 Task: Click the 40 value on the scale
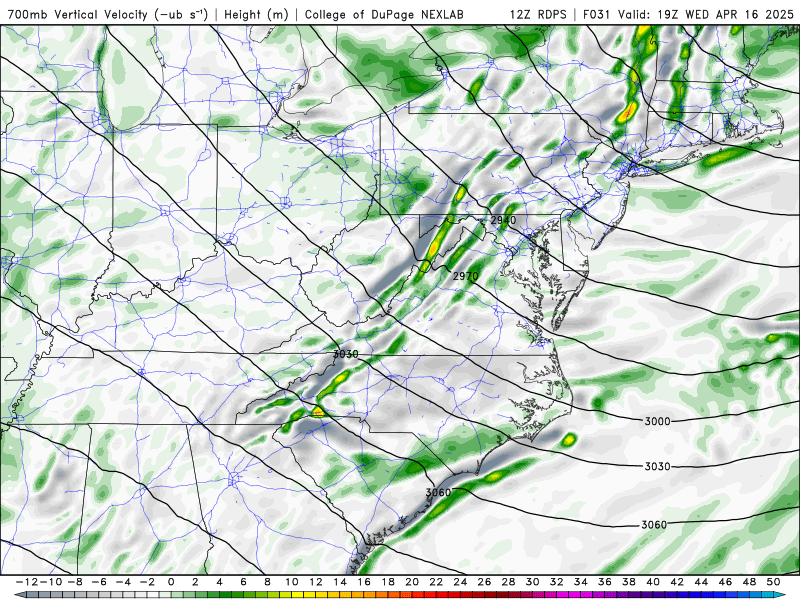coord(653,582)
